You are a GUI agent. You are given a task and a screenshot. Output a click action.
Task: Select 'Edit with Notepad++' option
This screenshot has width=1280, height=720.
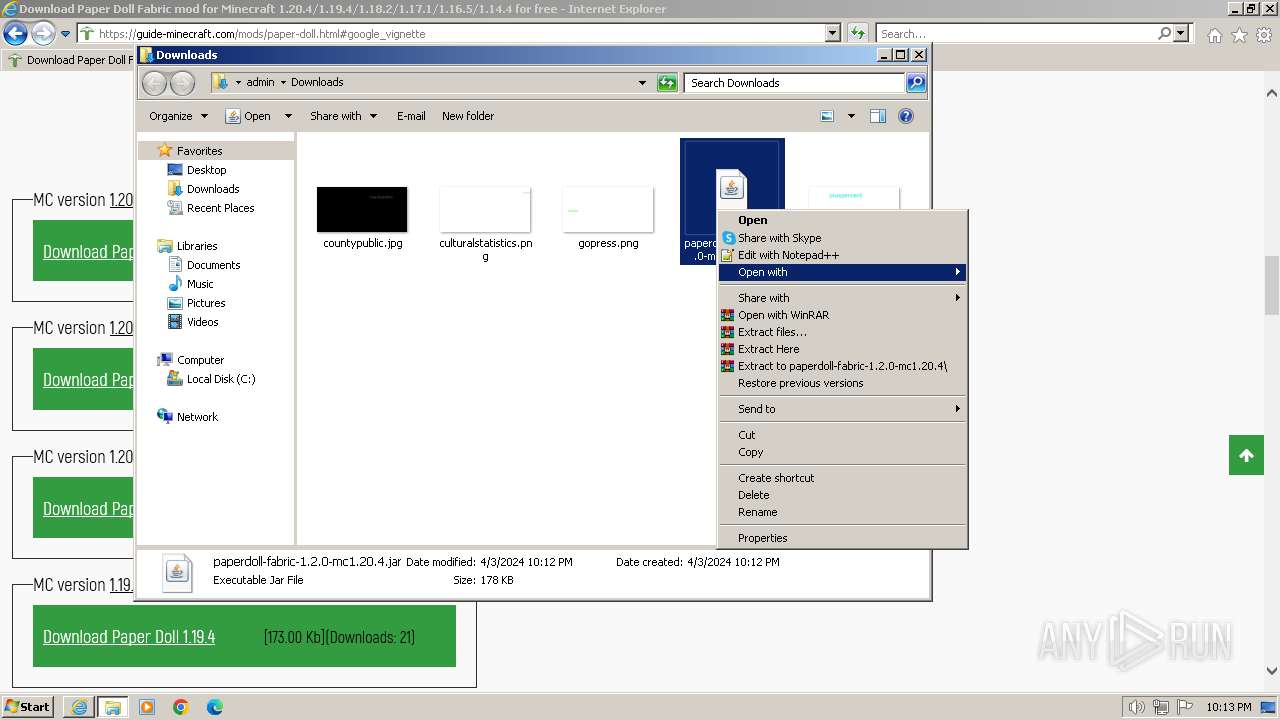842,255
